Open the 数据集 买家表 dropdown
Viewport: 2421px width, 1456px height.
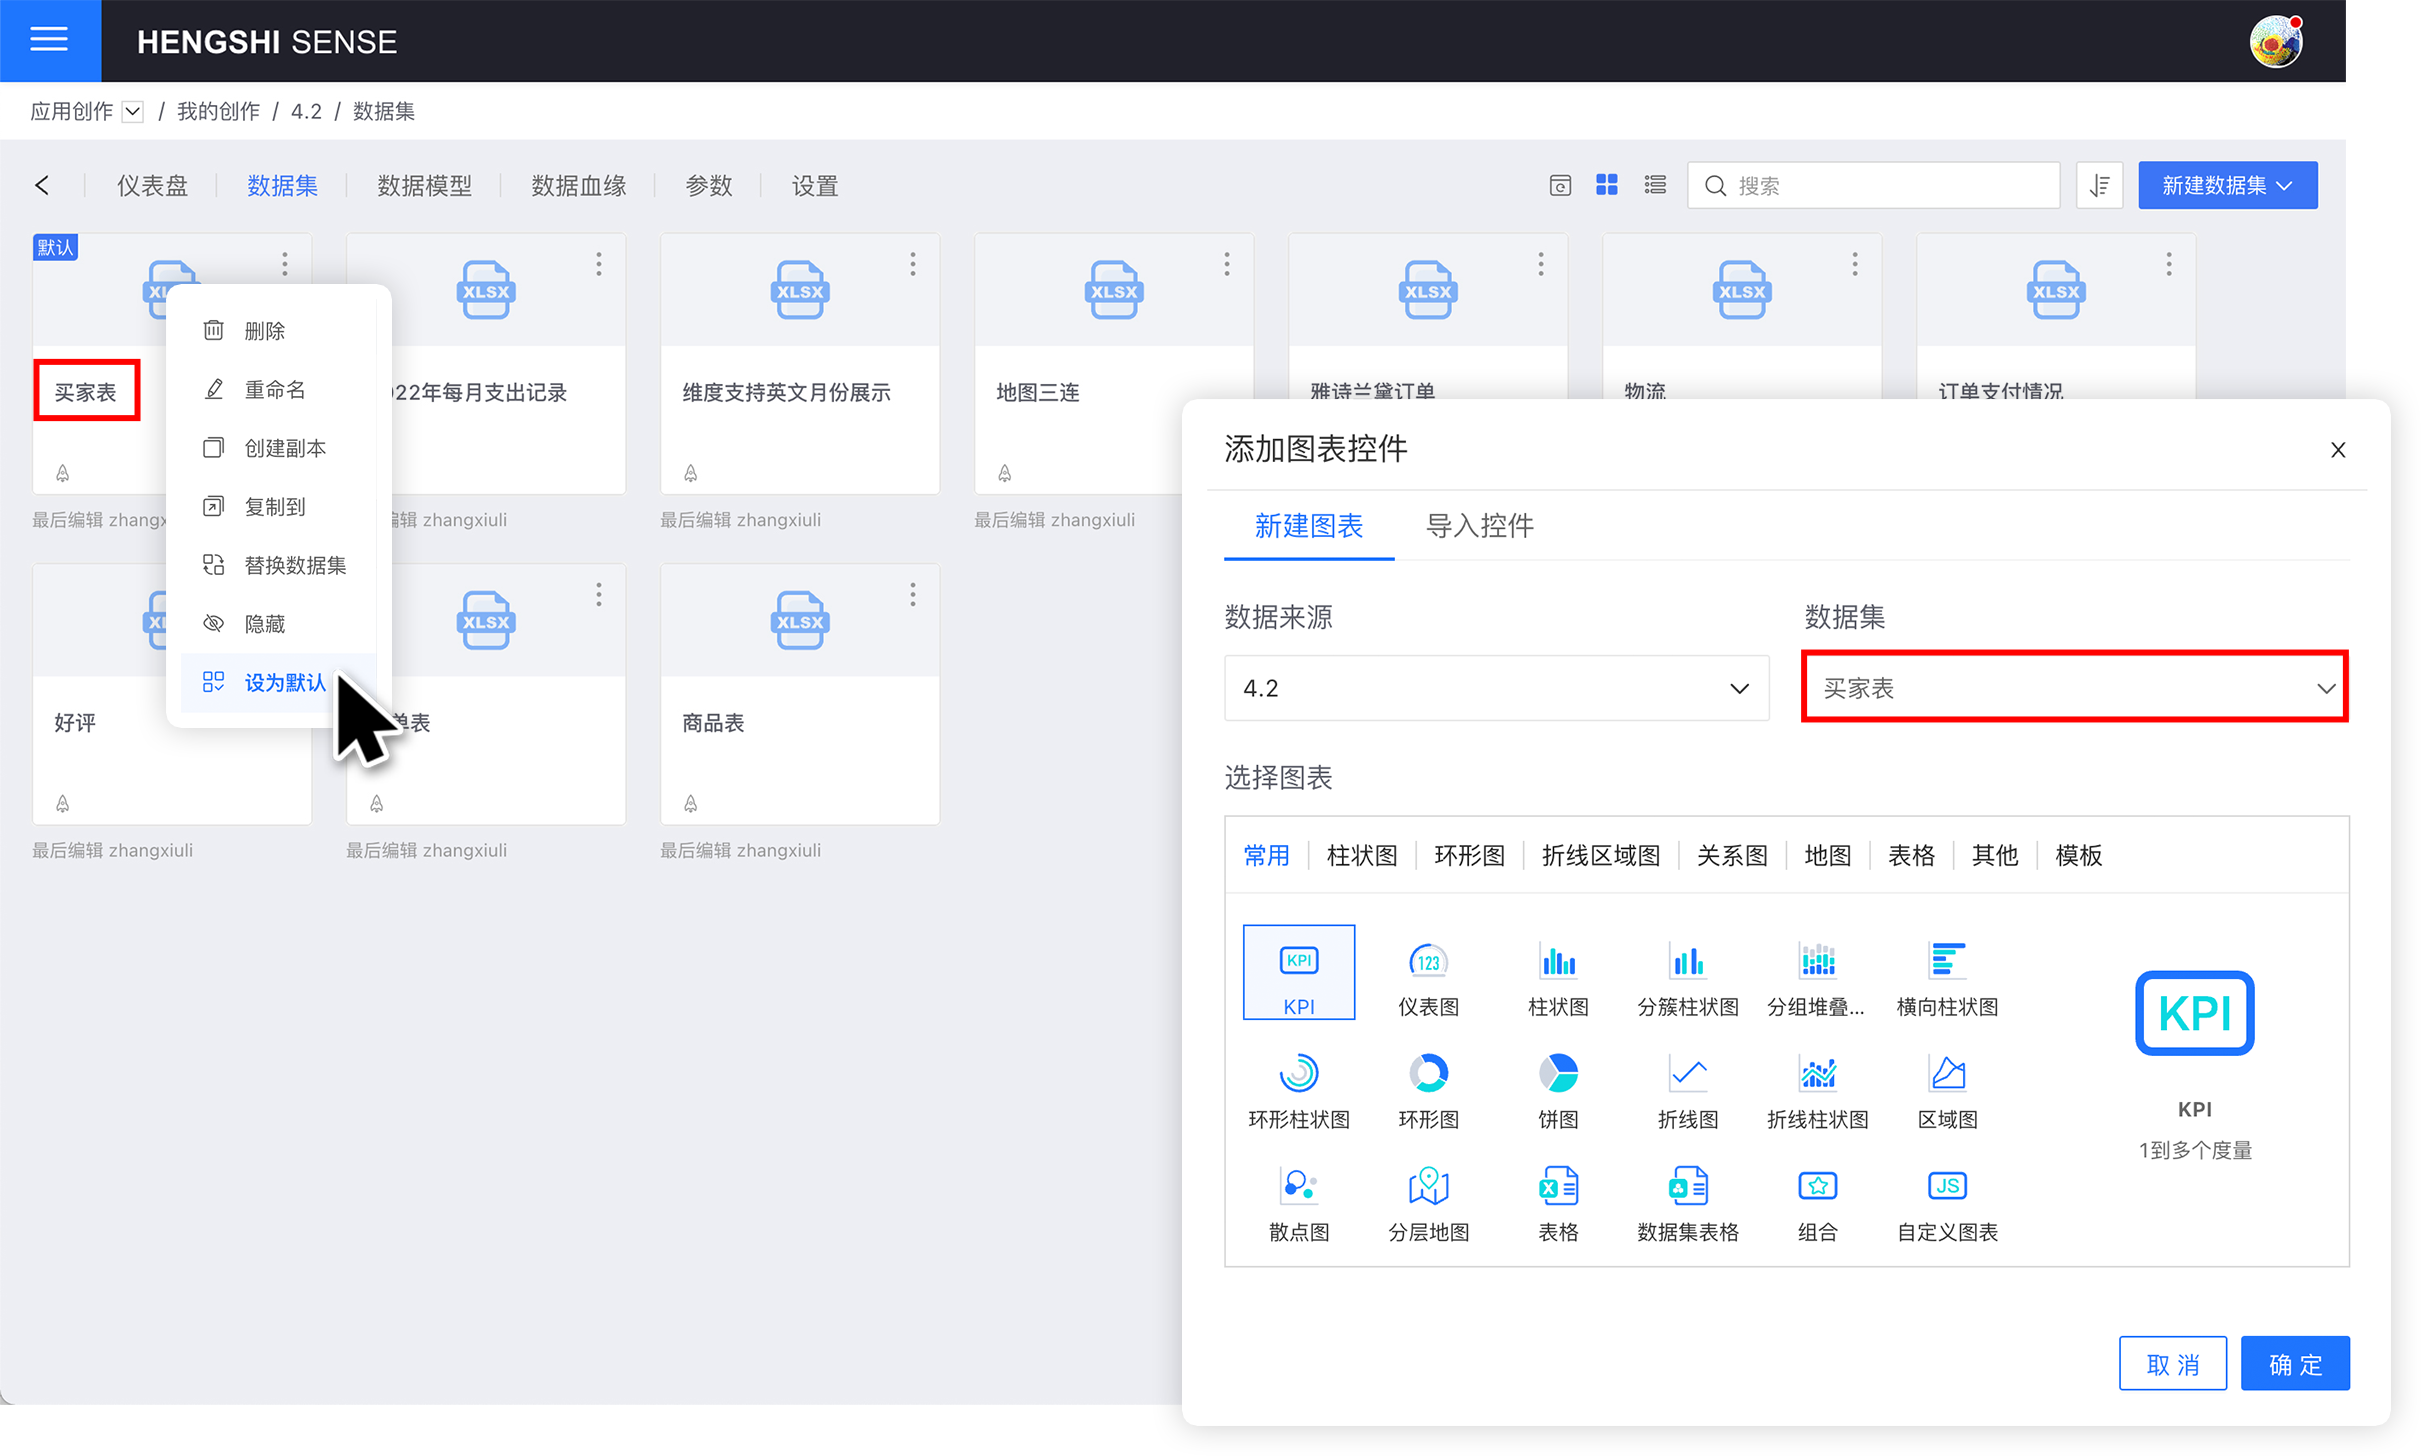pos(2074,688)
